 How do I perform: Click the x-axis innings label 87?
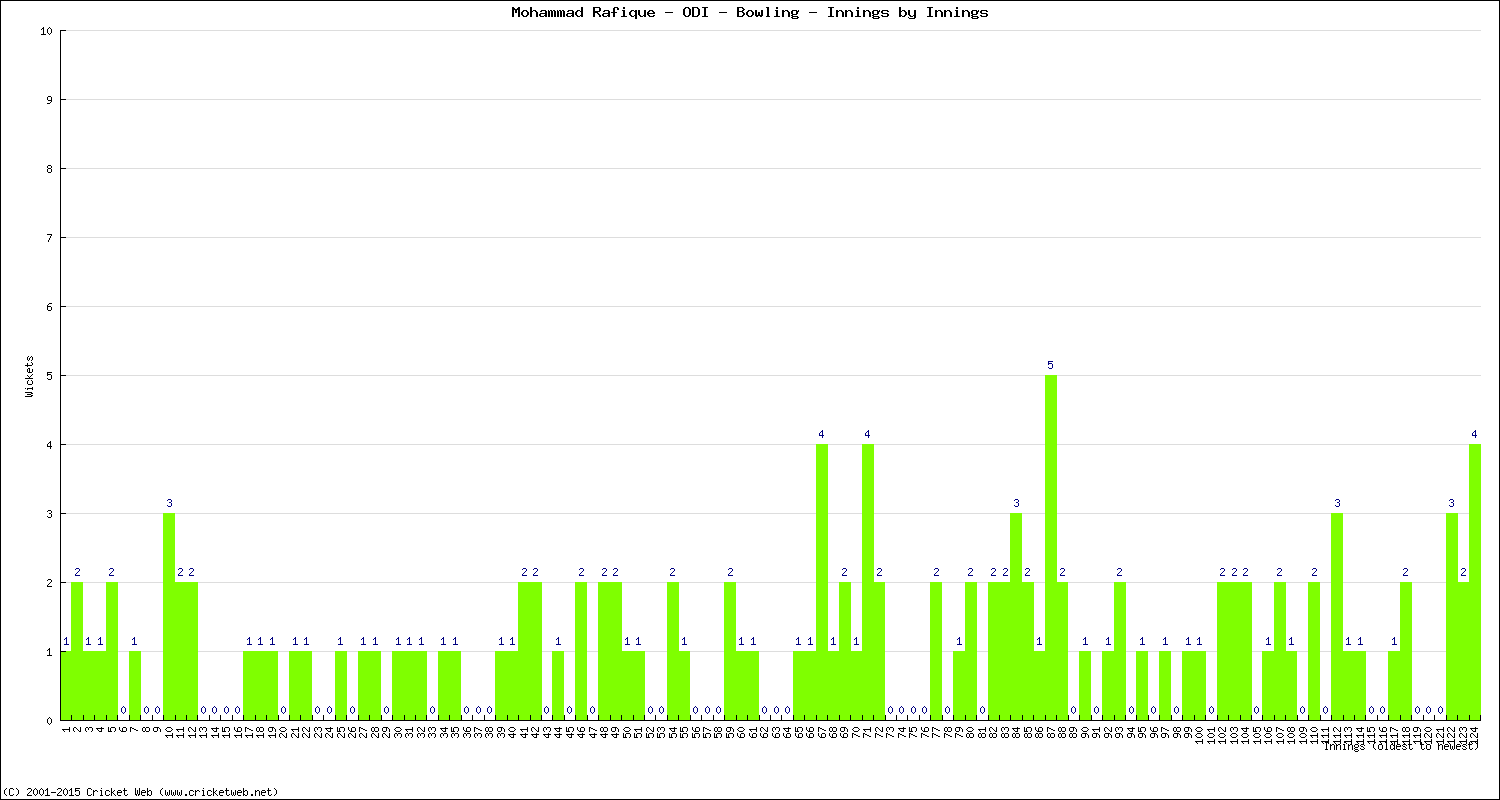point(1051,733)
